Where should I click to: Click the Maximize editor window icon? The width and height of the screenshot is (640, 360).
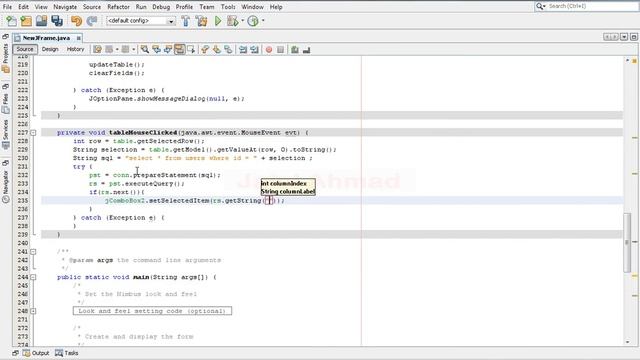(633, 37)
